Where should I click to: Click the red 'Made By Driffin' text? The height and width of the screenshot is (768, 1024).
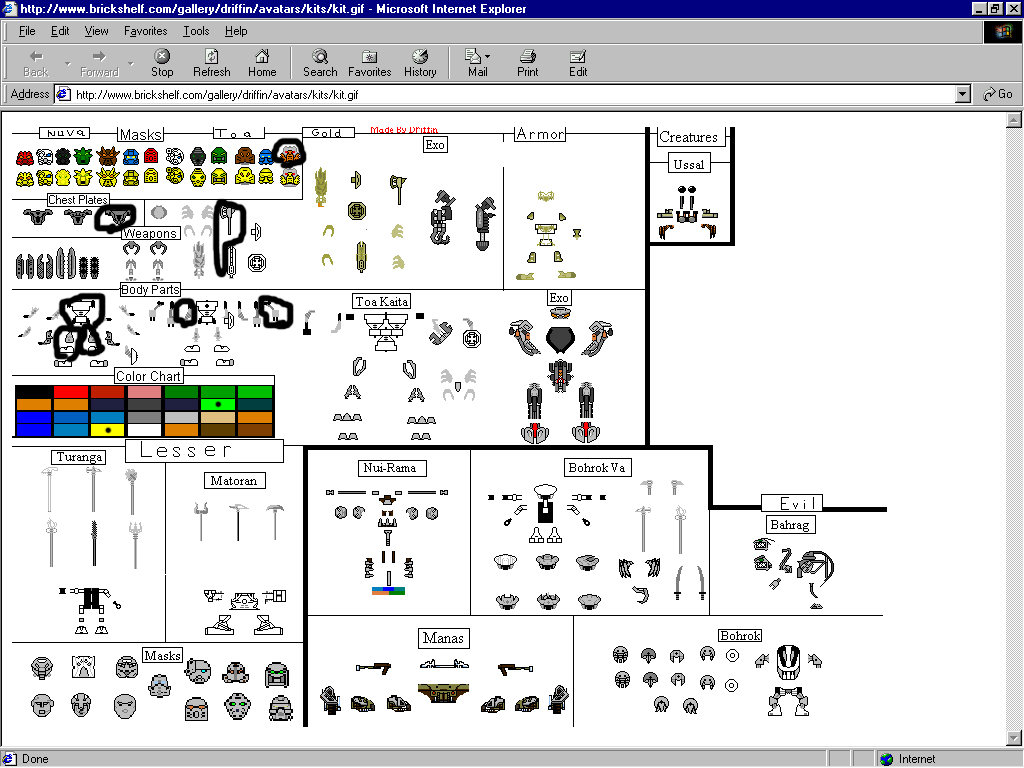point(404,130)
